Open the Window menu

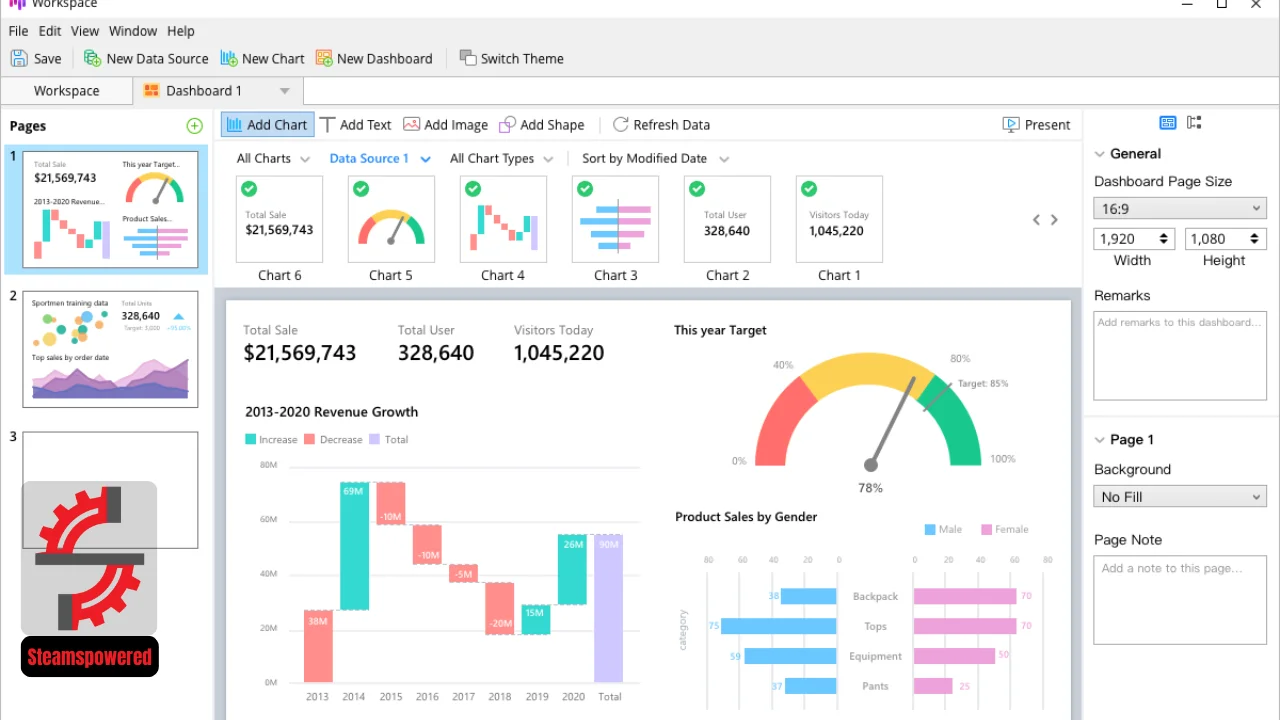pyautogui.click(x=133, y=31)
